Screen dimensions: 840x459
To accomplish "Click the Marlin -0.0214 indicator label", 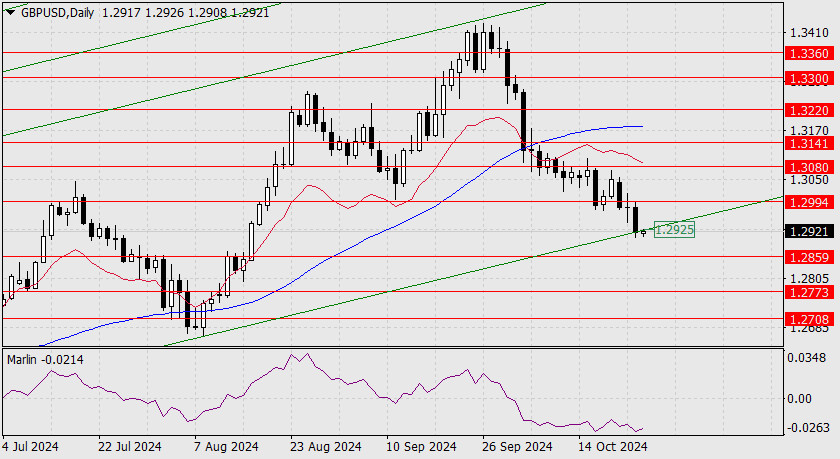I will pyautogui.click(x=45, y=359).
